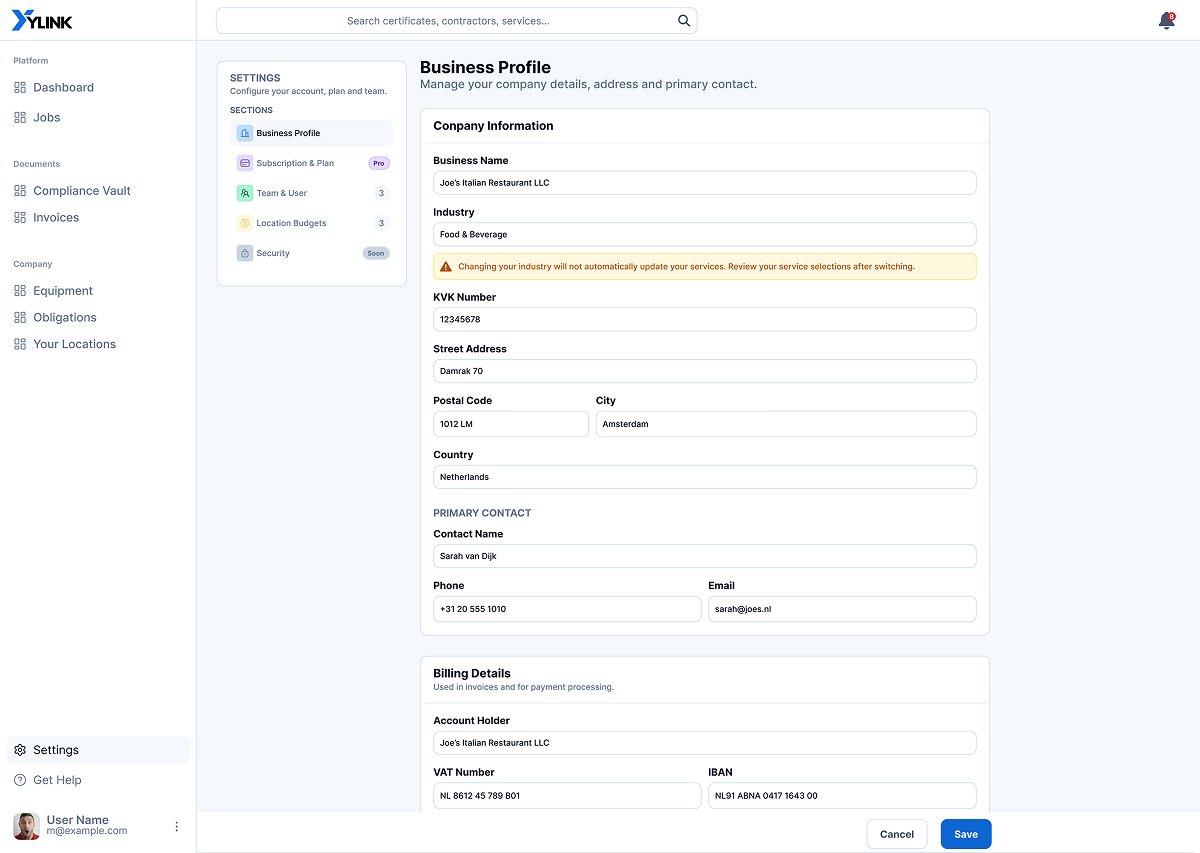Click the user avatar photo
The image size is (1200, 853).
(x=26, y=826)
